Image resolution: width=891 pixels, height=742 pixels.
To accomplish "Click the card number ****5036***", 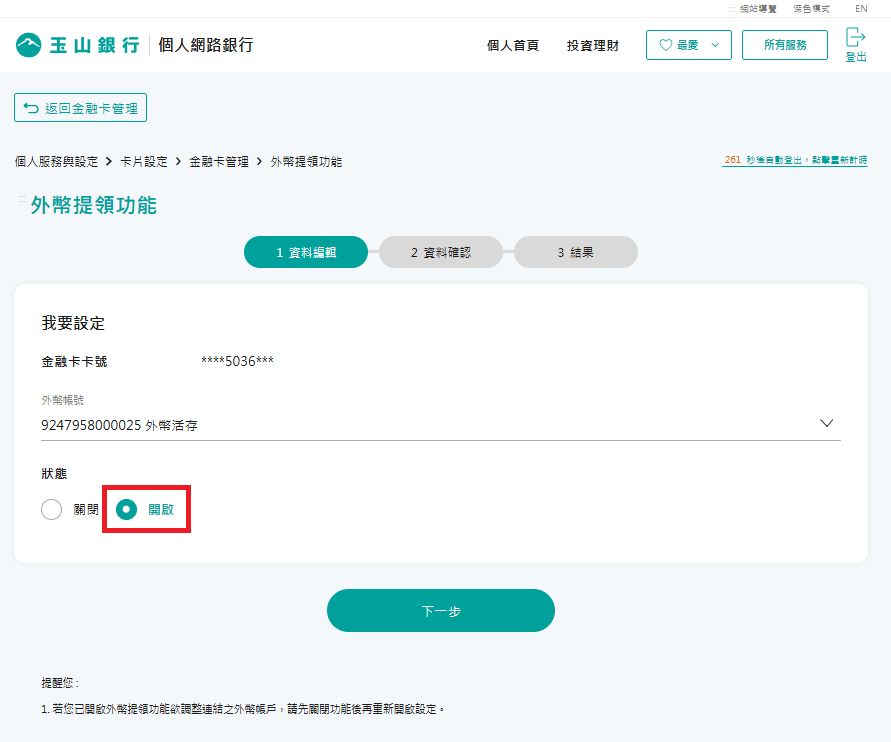I will [238, 361].
